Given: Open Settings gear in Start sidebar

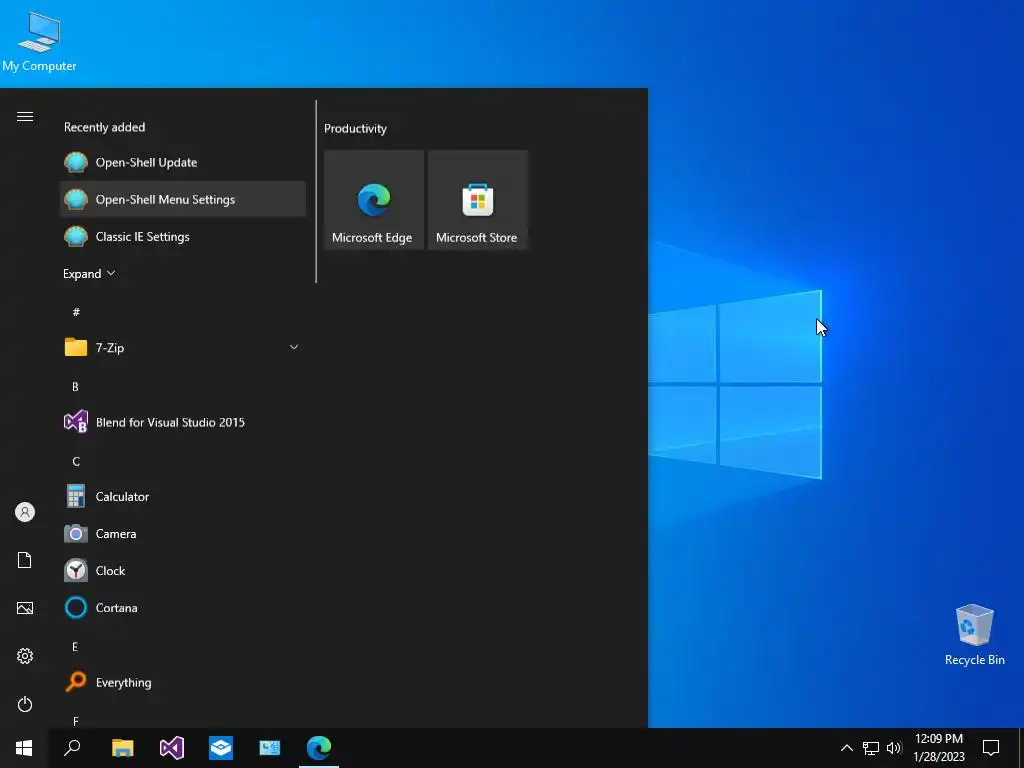Looking at the screenshot, I should tap(25, 656).
